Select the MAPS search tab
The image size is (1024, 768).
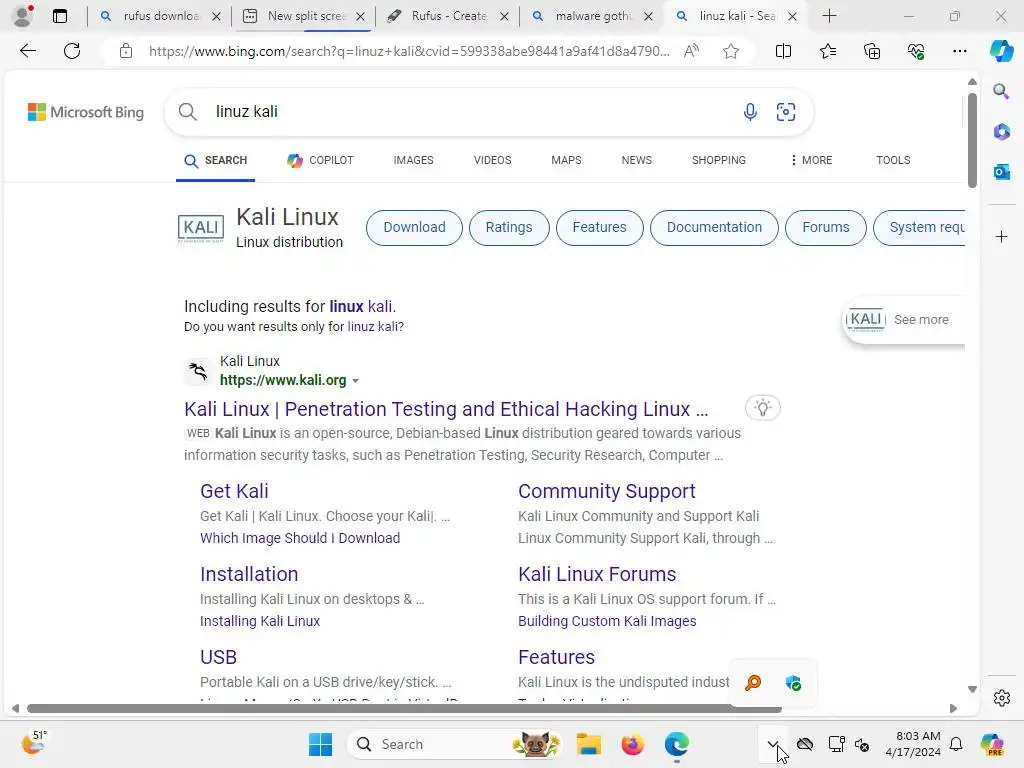point(566,160)
